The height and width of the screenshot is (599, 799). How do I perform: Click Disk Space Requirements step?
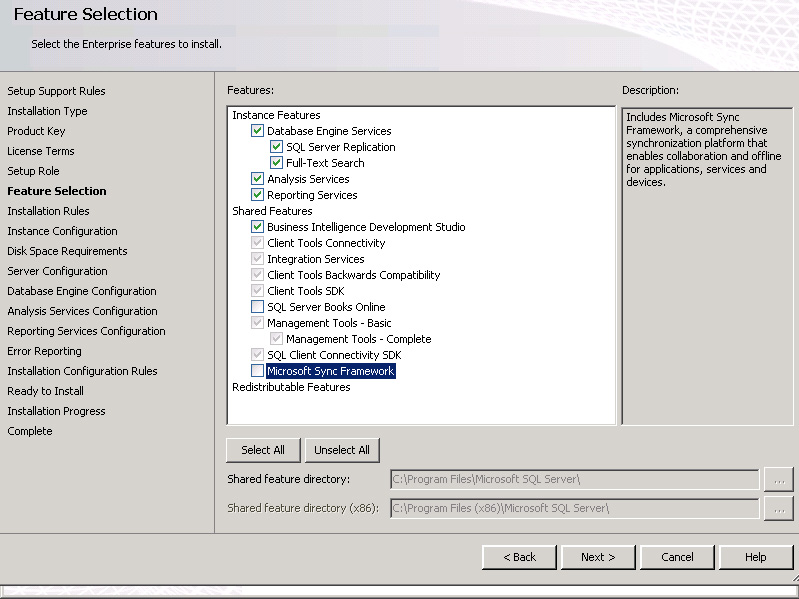[x=67, y=251]
